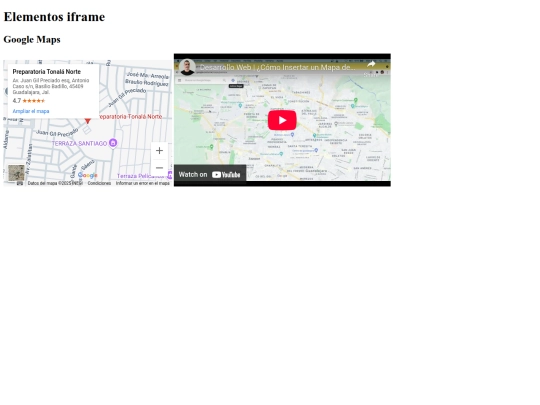Click the 'TERRAZA SANTIAGO' place label

[x=79, y=143]
